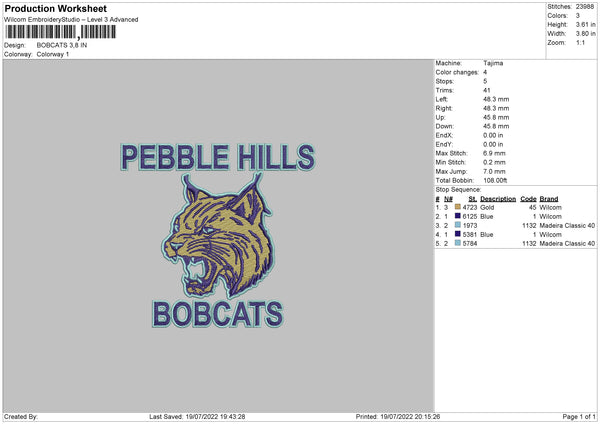Select the Colorway 1 value
The image size is (600, 424).
click(53, 54)
